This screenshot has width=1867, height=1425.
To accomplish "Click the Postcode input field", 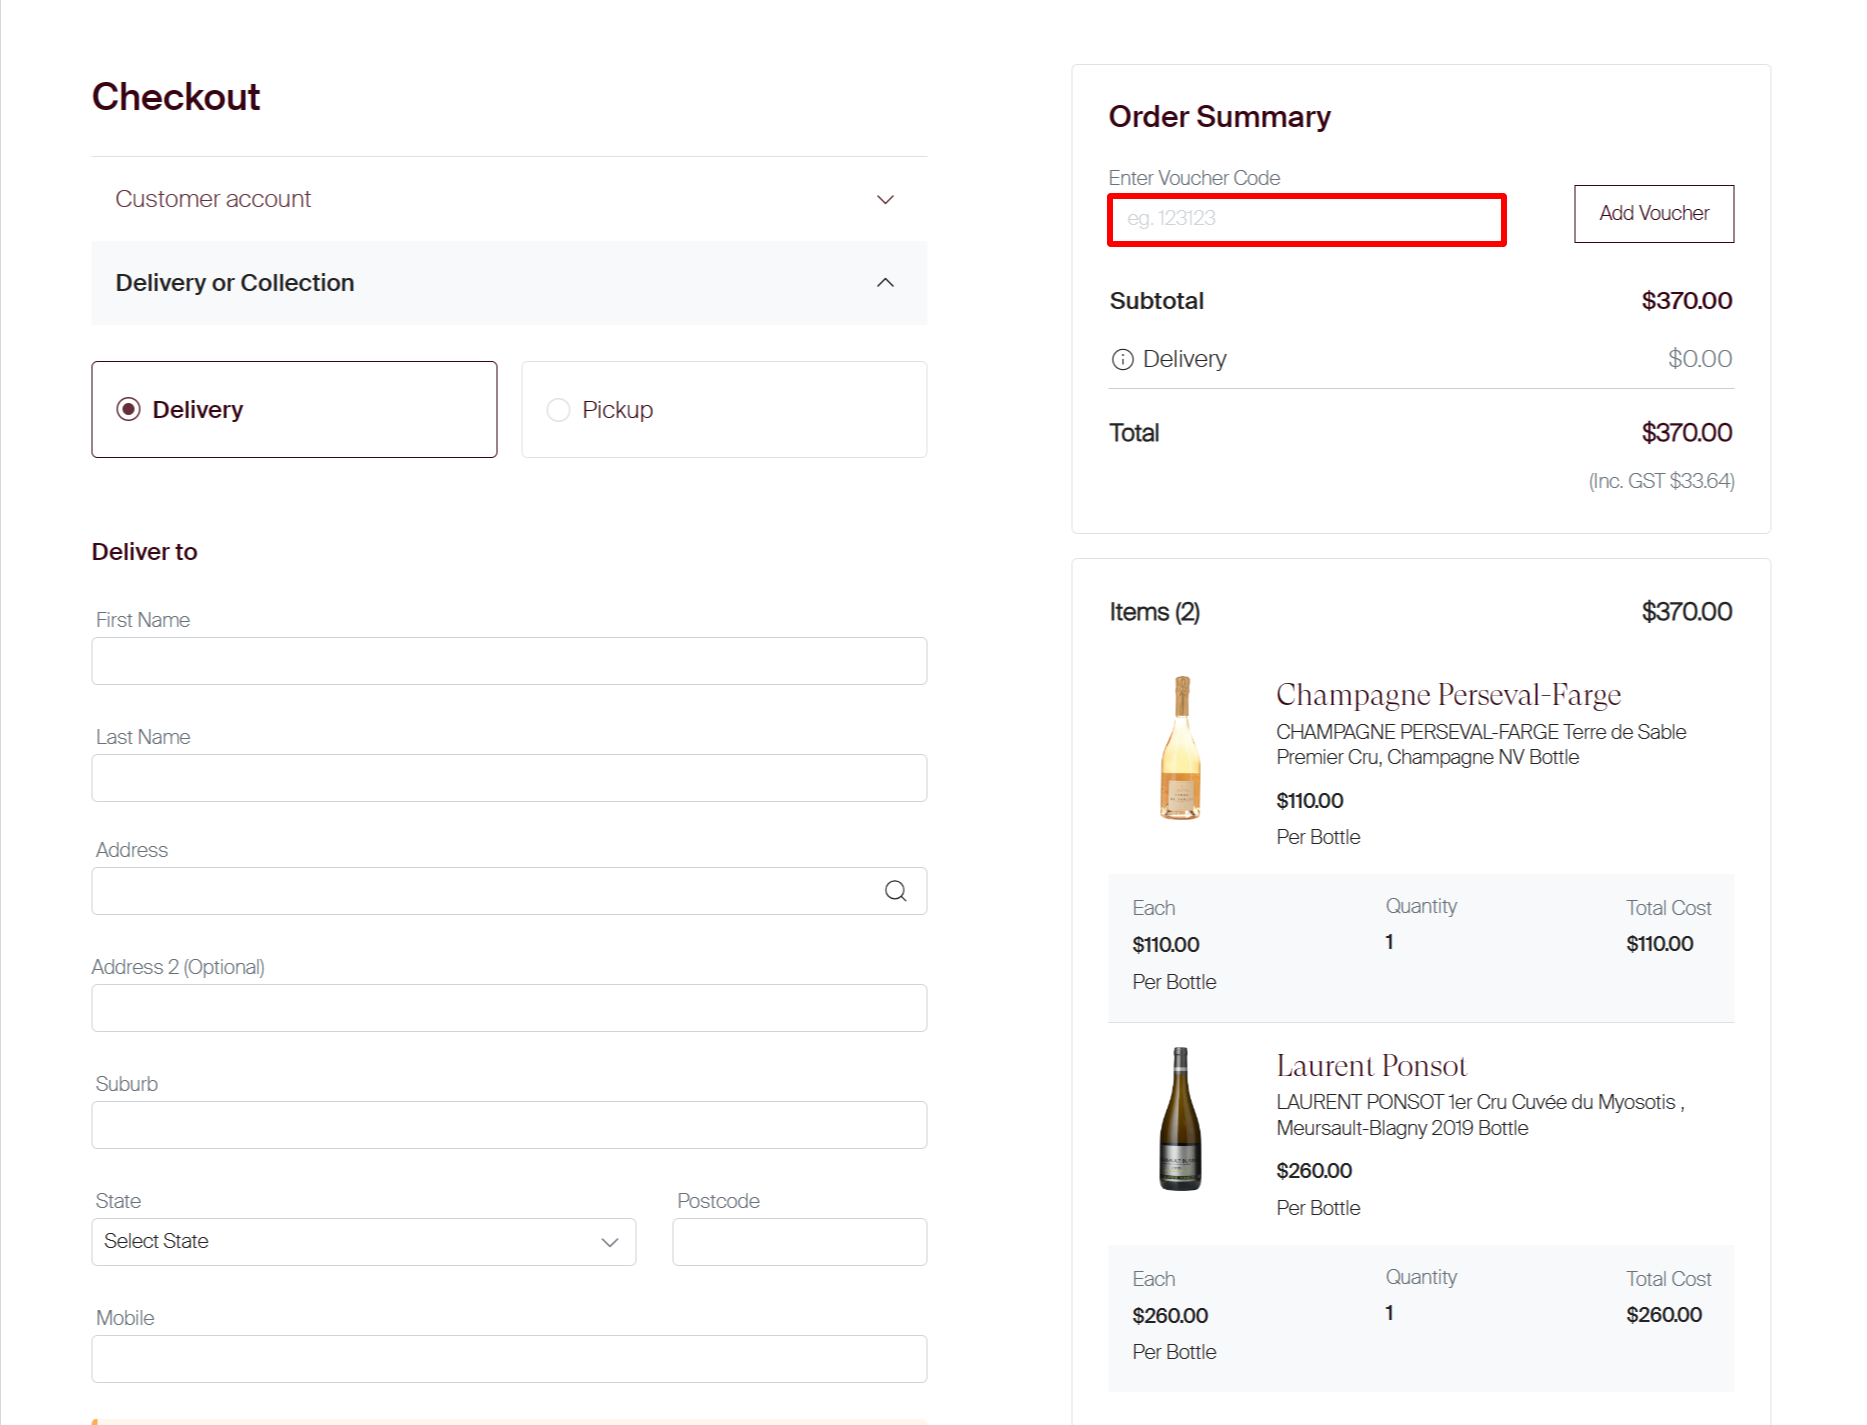I will (x=799, y=1241).
